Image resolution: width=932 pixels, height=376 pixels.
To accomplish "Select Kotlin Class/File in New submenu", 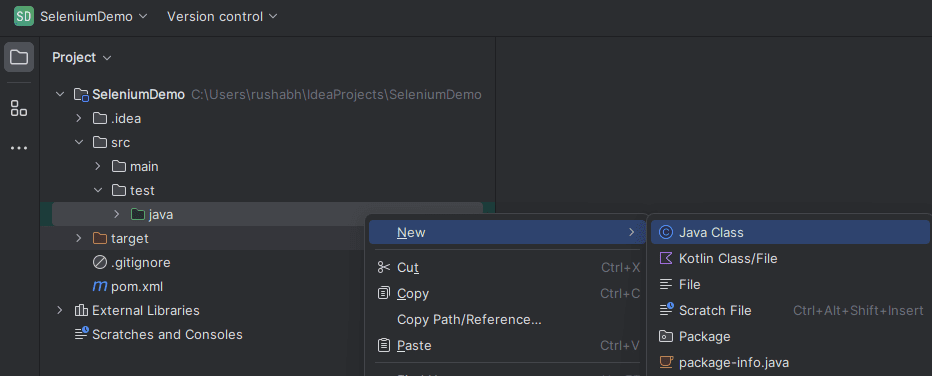I will tap(791, 258).
